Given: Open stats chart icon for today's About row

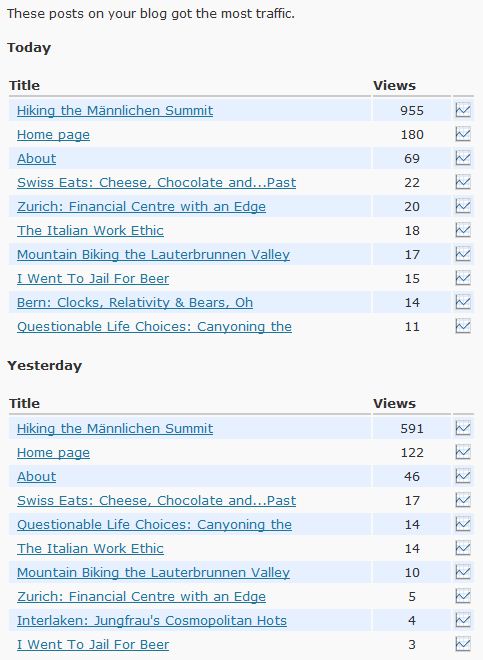Looking at the screenshot, I should (x=463, y=158).
